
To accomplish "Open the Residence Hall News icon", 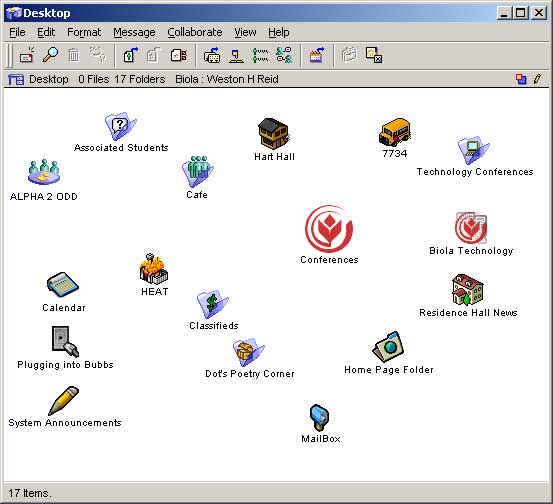I will [x=468, y=290].
